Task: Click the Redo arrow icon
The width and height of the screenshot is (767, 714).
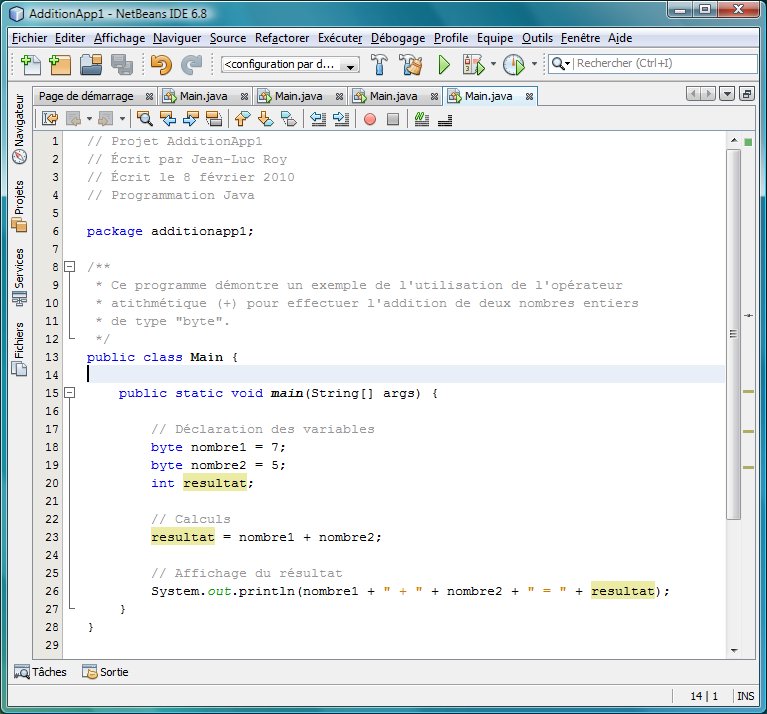Action: click(x=192, y=65)
